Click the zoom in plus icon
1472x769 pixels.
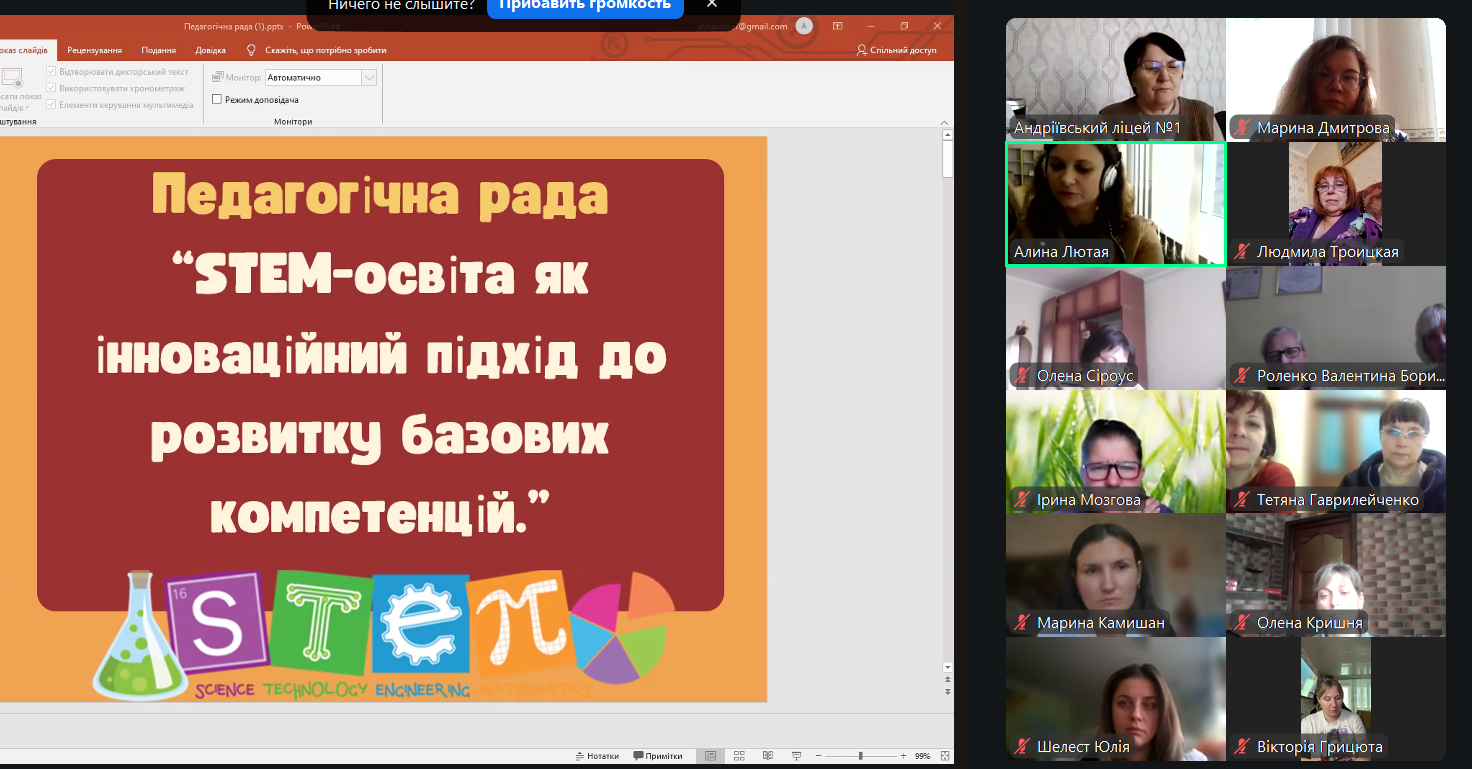coord(903,756)
